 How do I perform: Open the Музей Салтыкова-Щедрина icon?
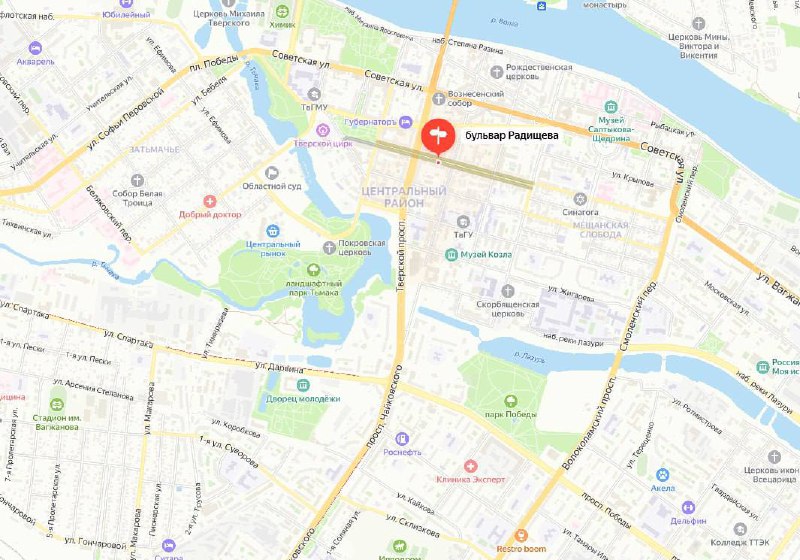(611, 108)
